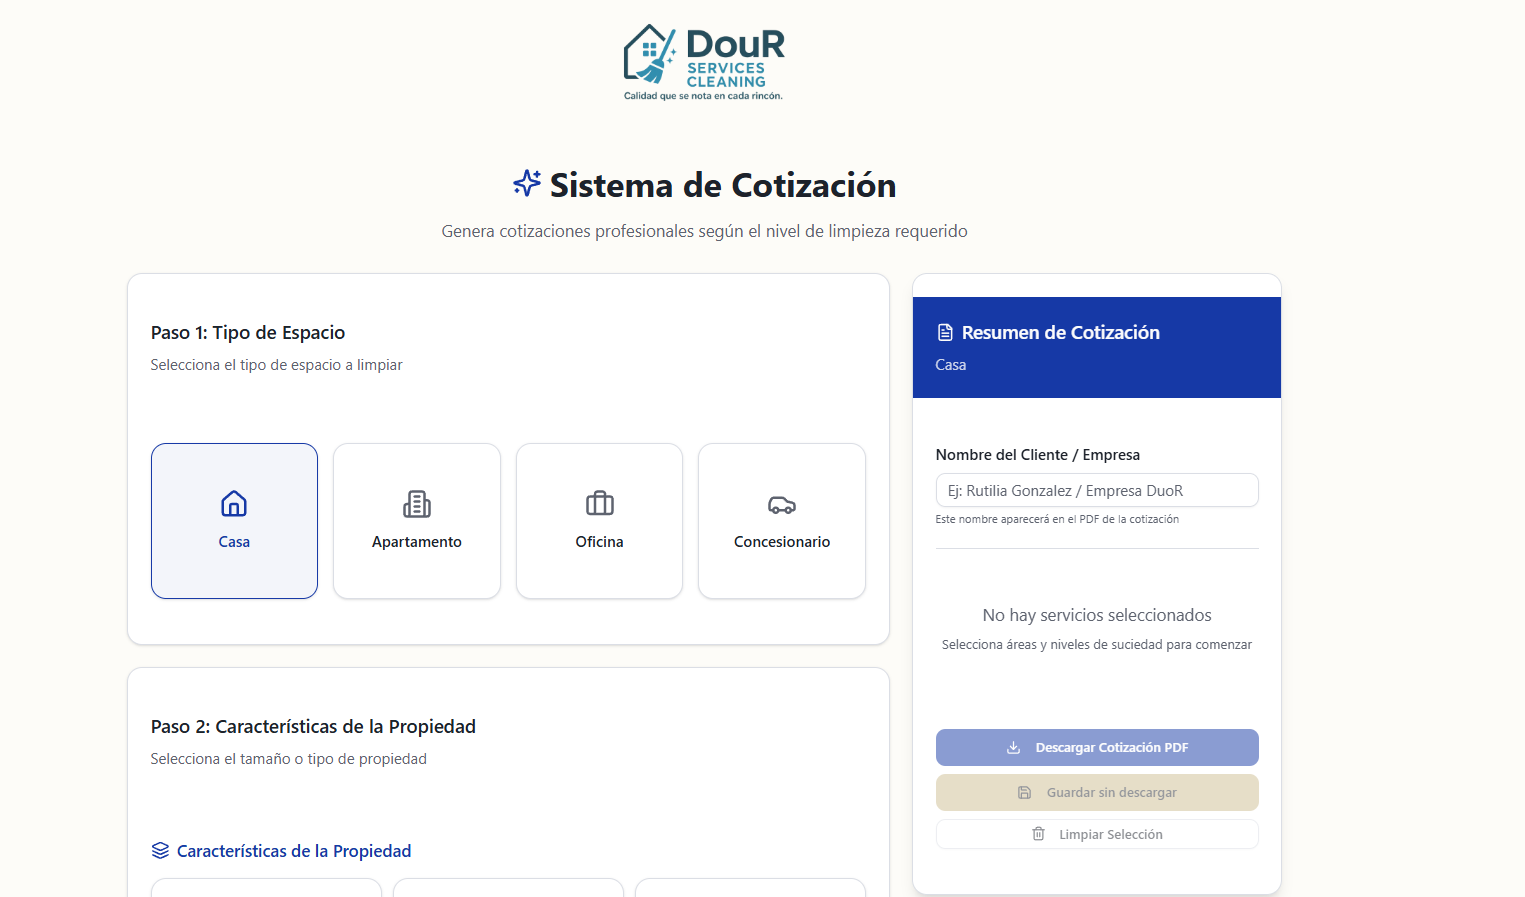Click the Descargar Cotización PDF button
Viewport: 1525px width, 897px height.
[1097, 747]
